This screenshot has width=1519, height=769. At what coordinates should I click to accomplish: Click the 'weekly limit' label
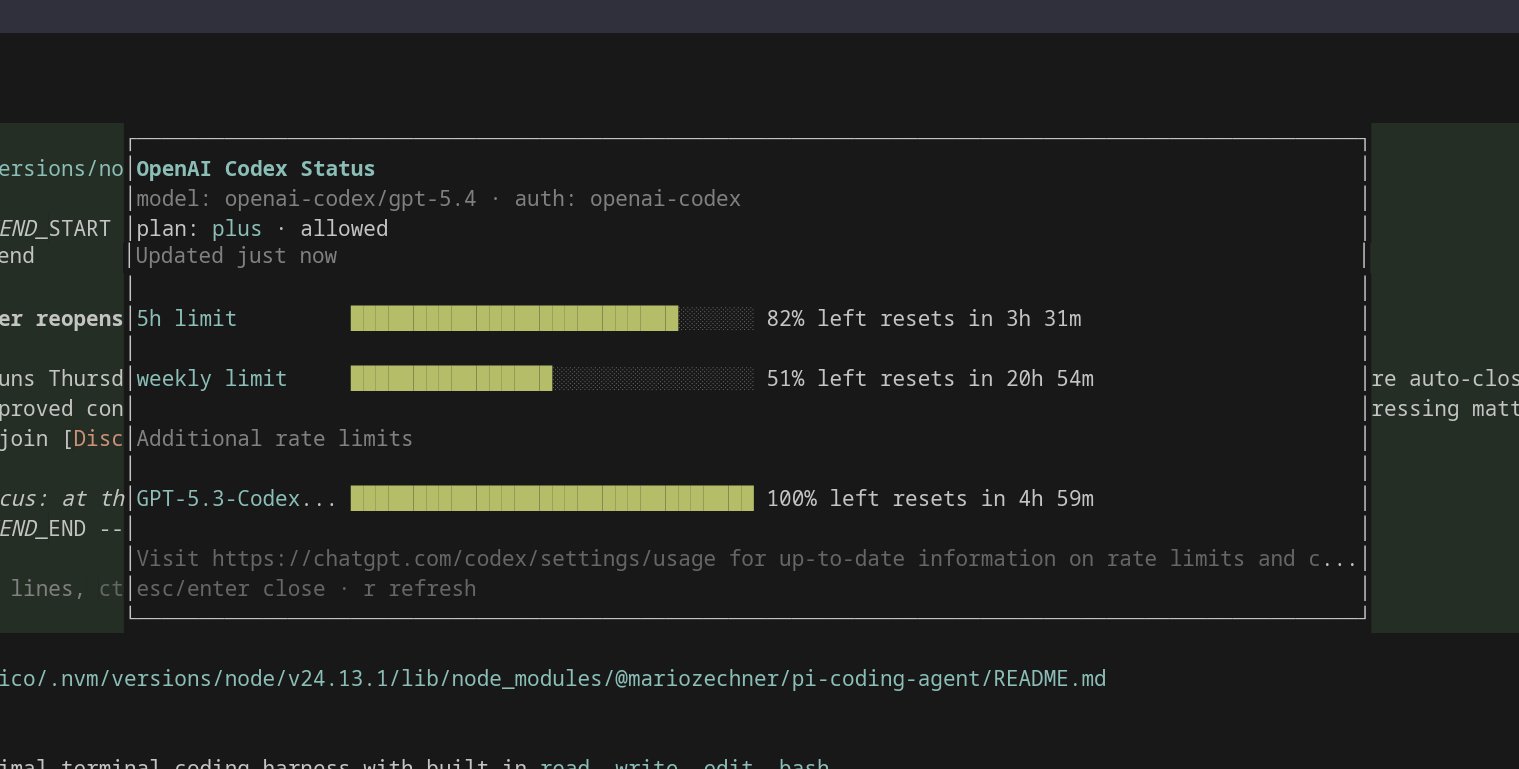pos(212,379)
